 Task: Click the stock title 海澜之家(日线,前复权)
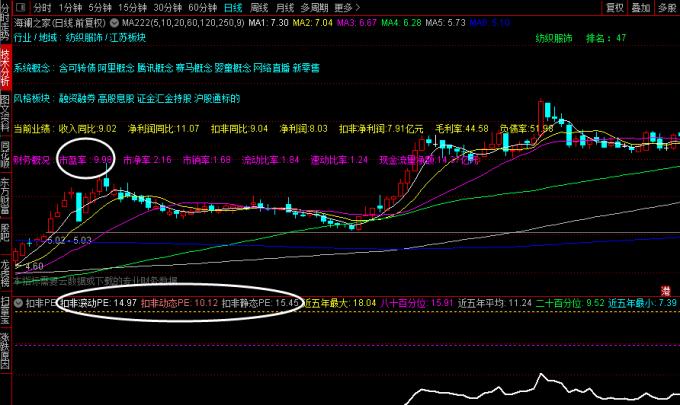(x=60, y=23)
